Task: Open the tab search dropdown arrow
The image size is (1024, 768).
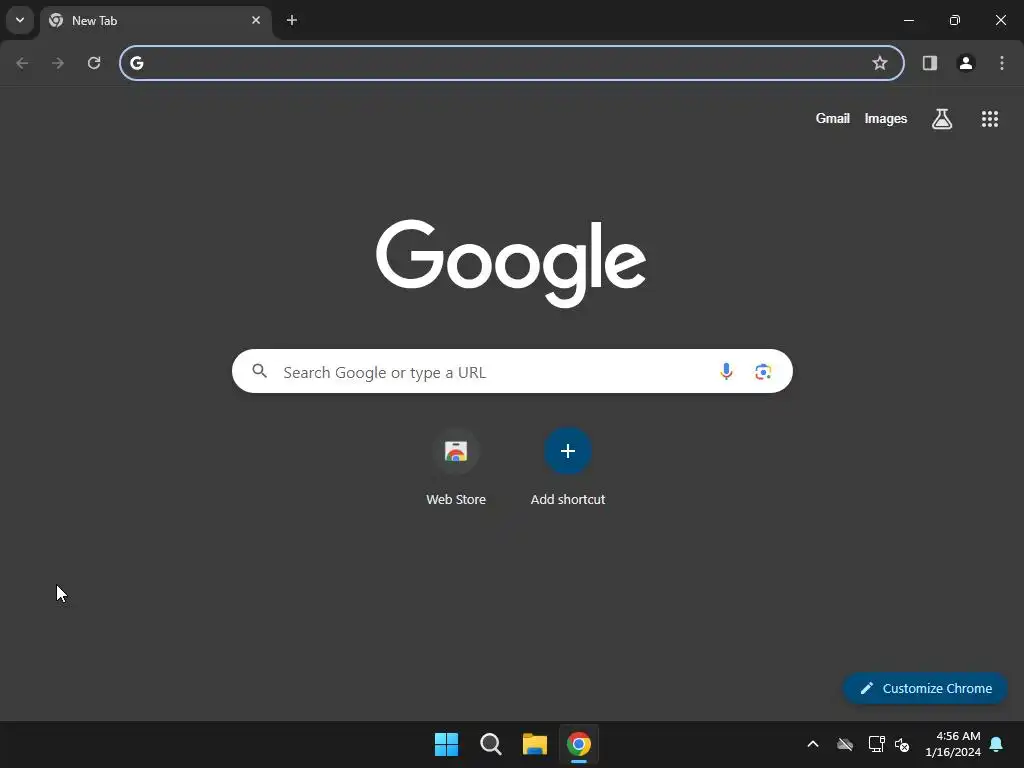Action: pyautogui.click(x=20, y=20)
